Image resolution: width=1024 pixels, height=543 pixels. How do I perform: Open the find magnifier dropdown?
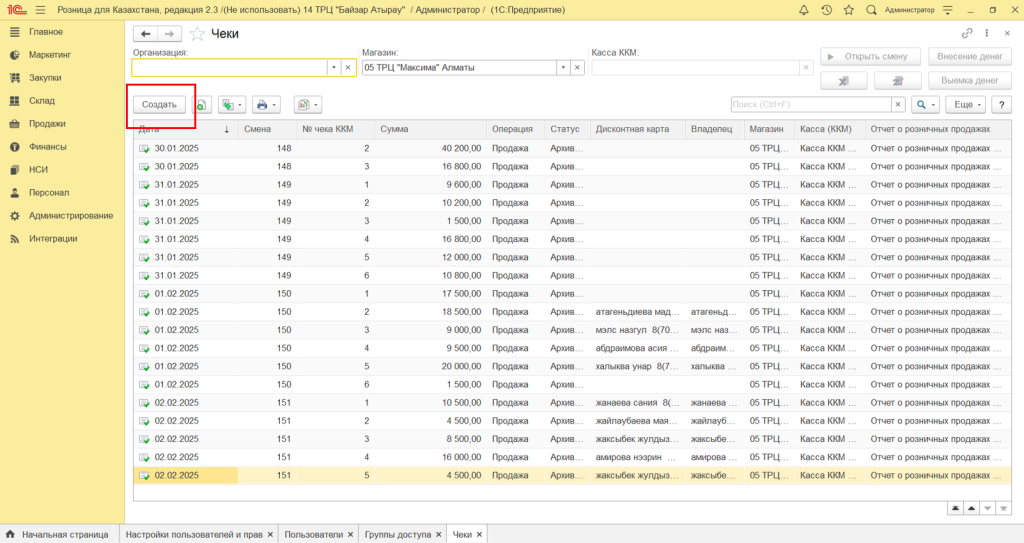coord(925,105)
